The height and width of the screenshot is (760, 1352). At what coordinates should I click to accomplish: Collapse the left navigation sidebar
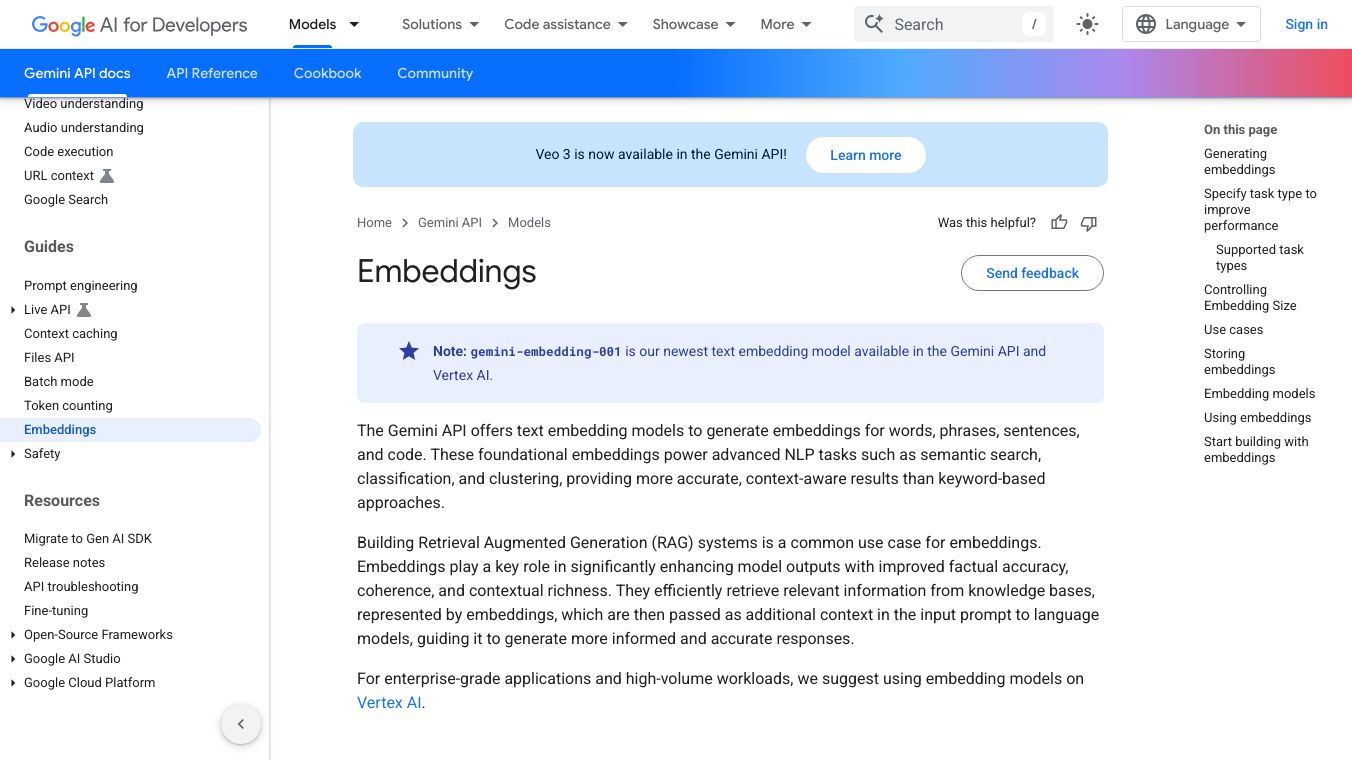click(x=241, y=724)
